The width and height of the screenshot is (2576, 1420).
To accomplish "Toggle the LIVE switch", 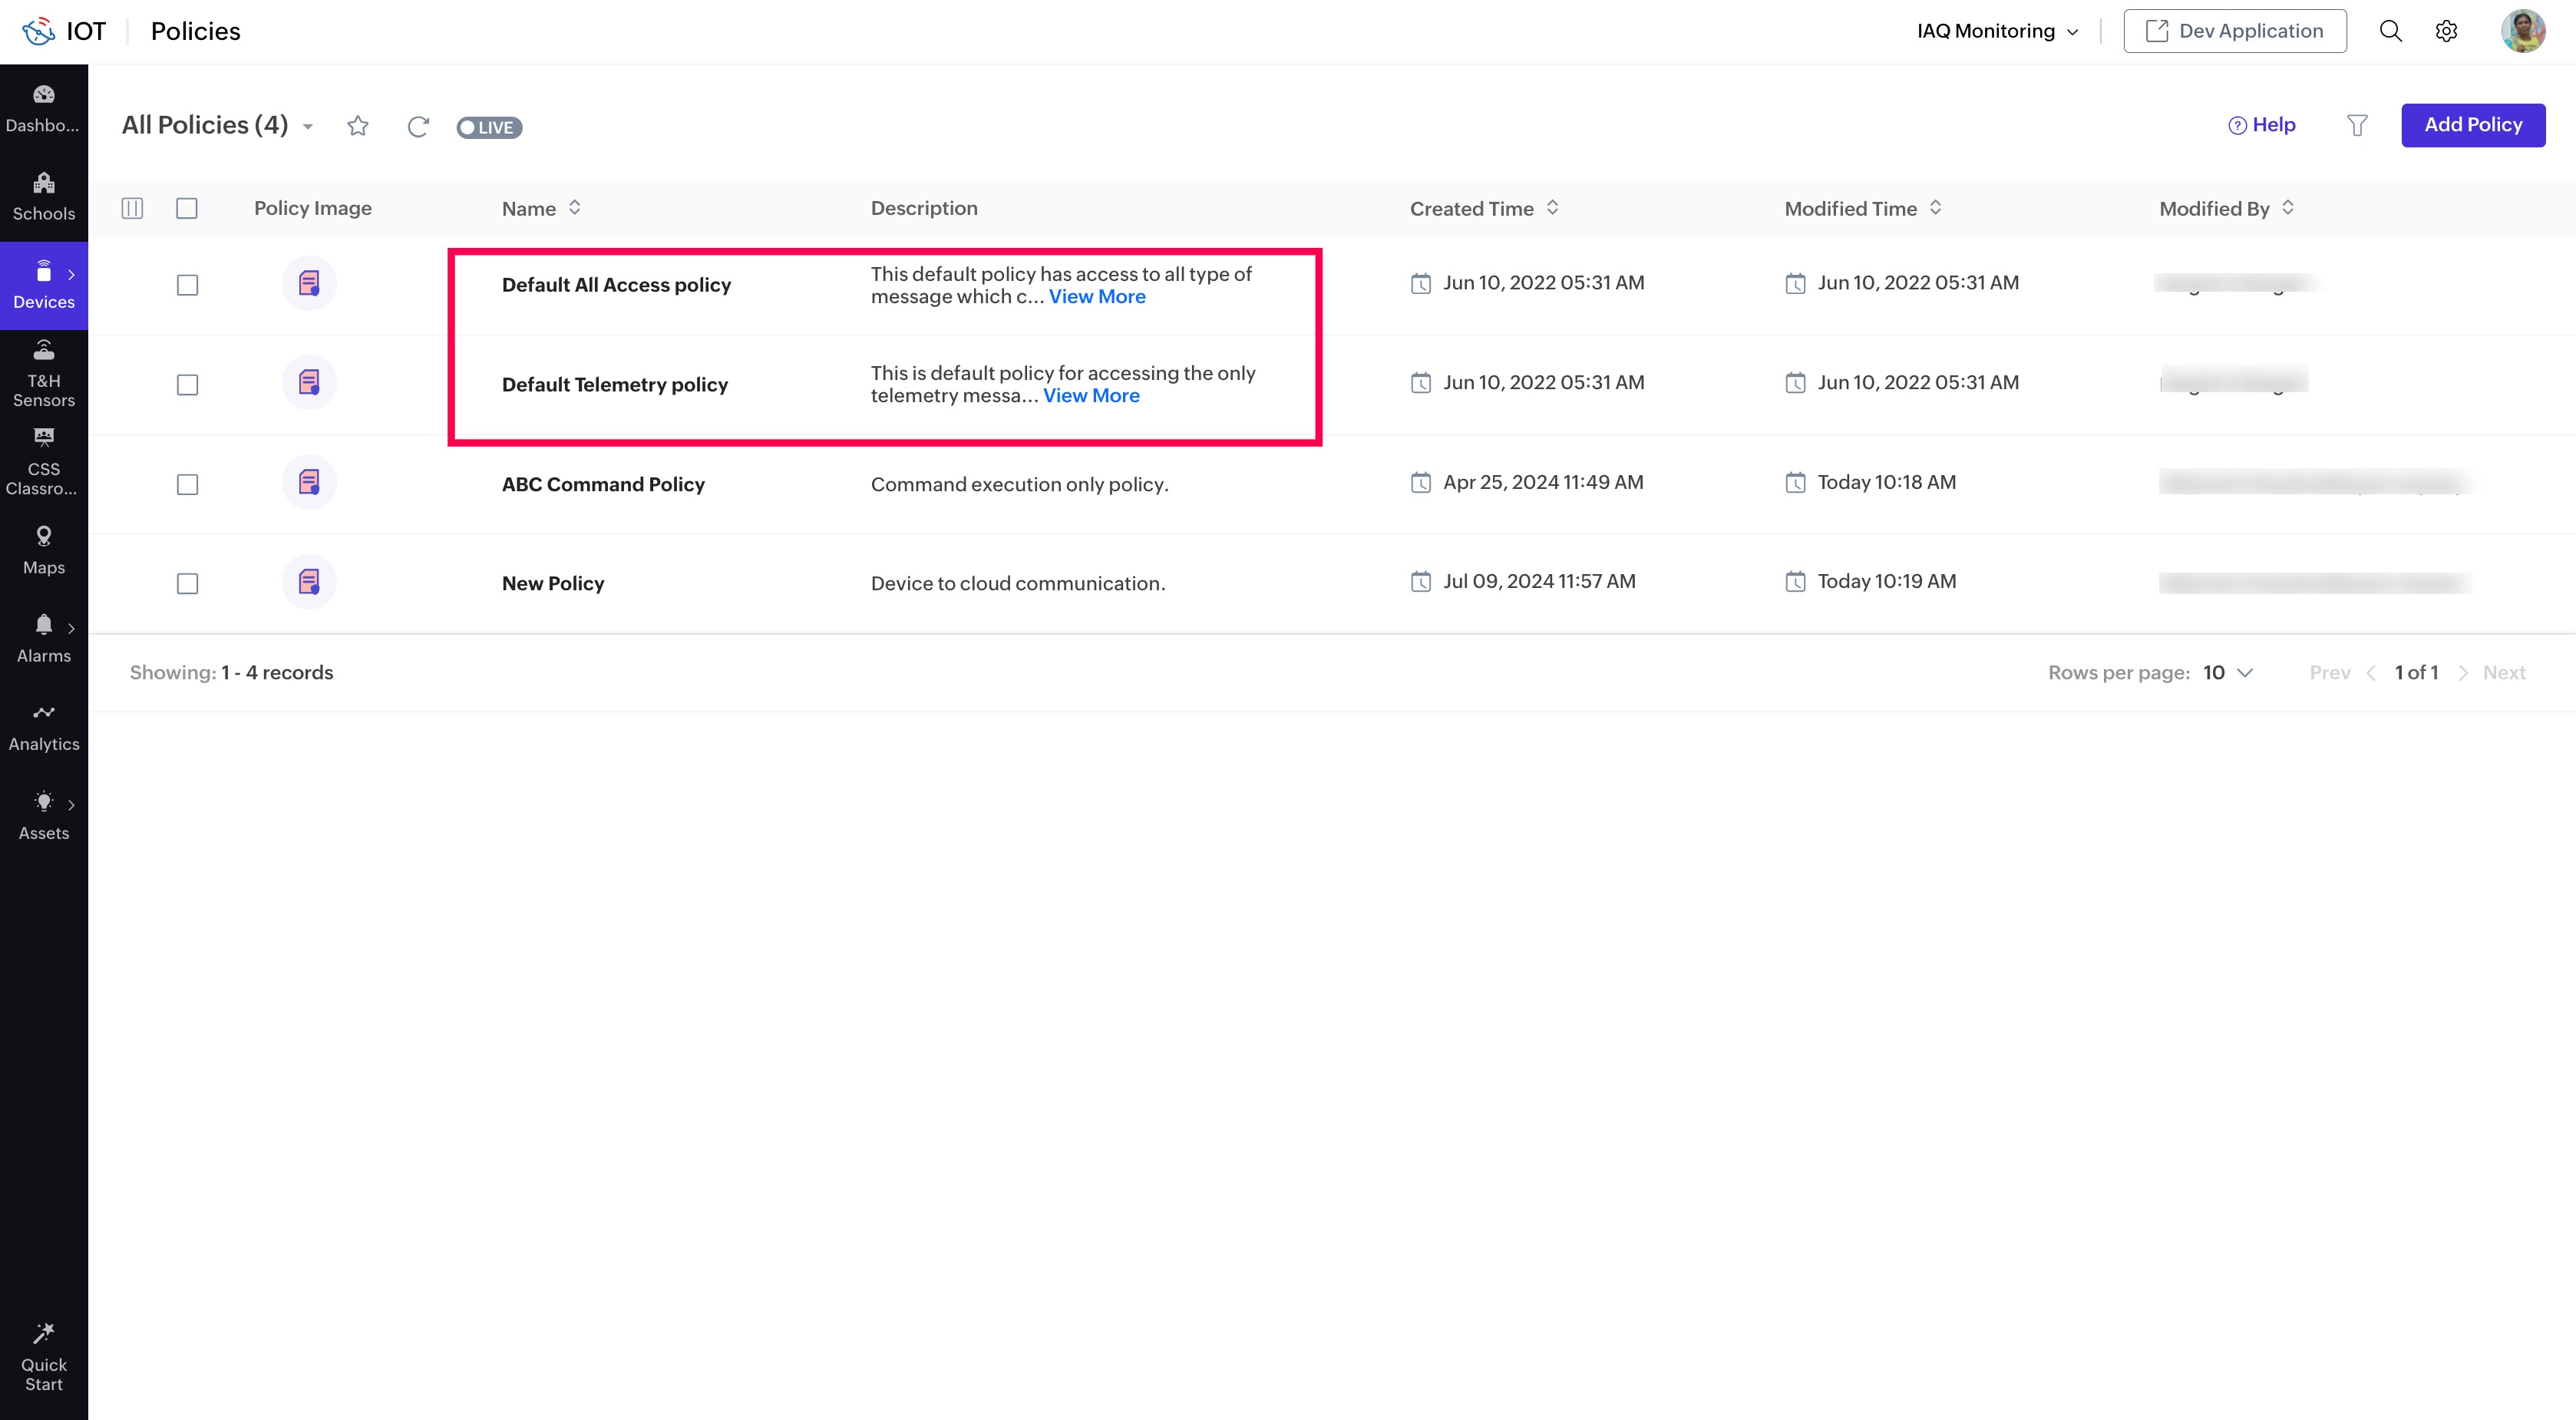I will coord(489,127).
